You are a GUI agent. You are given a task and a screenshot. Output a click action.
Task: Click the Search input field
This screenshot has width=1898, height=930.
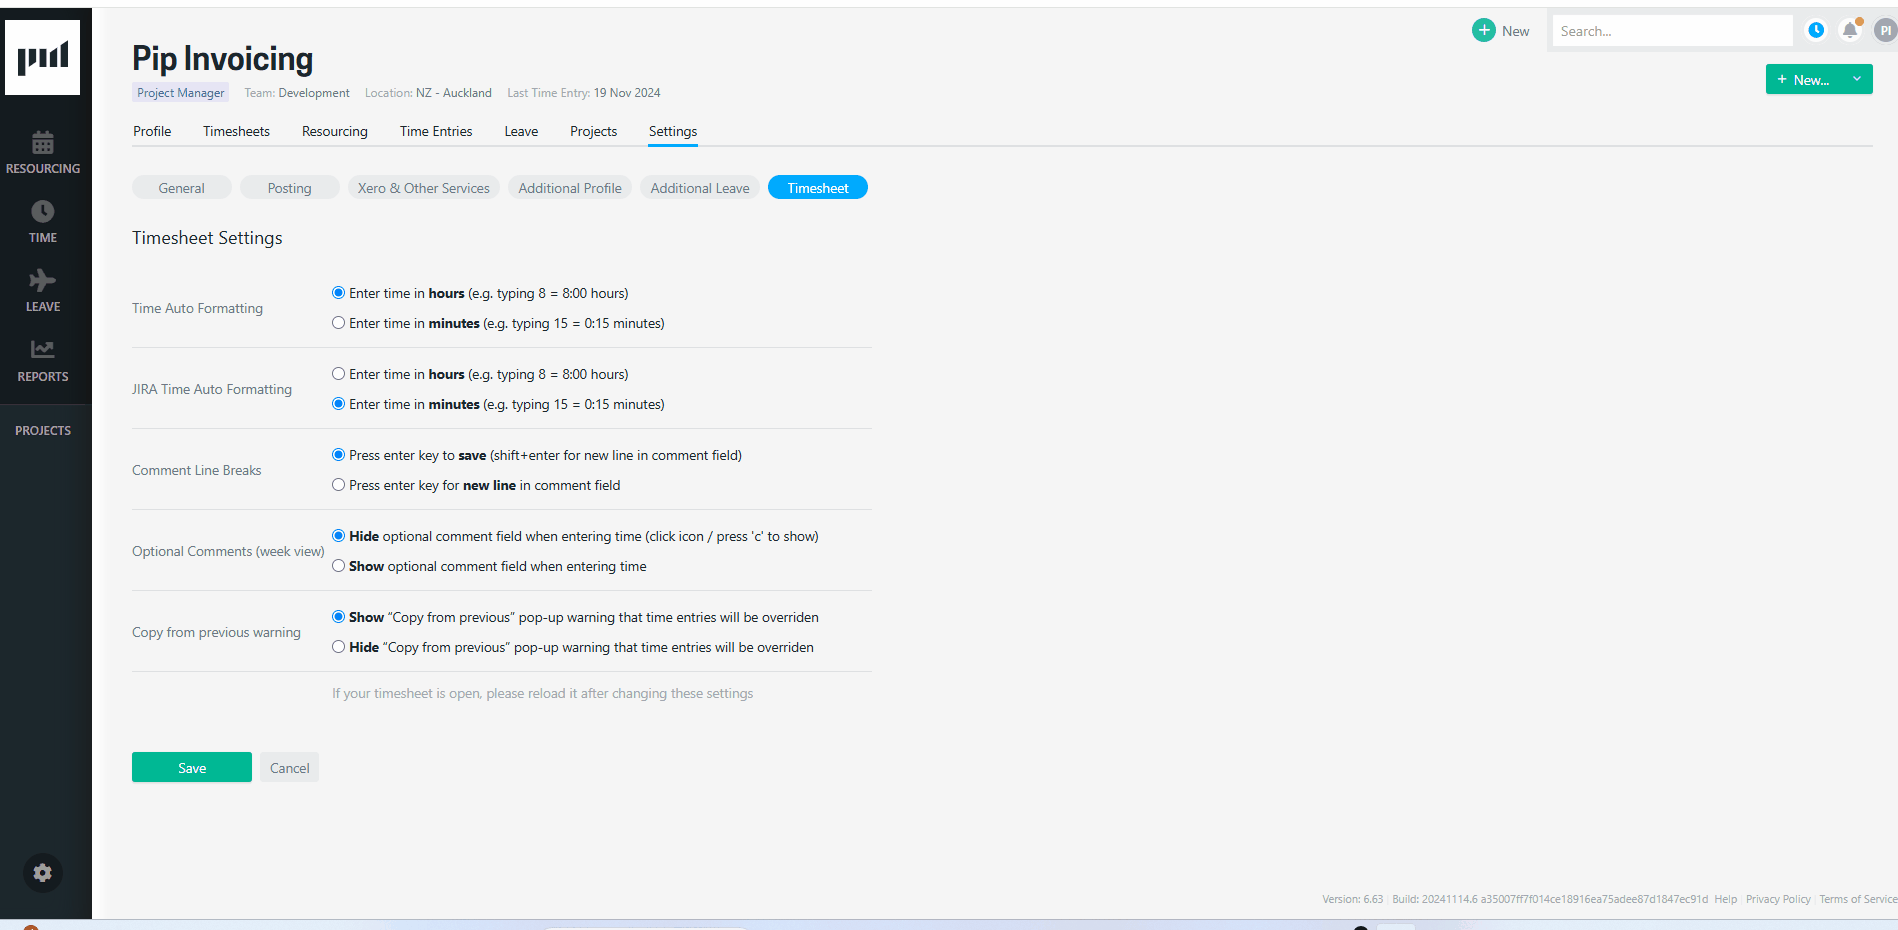point(1671,31)
